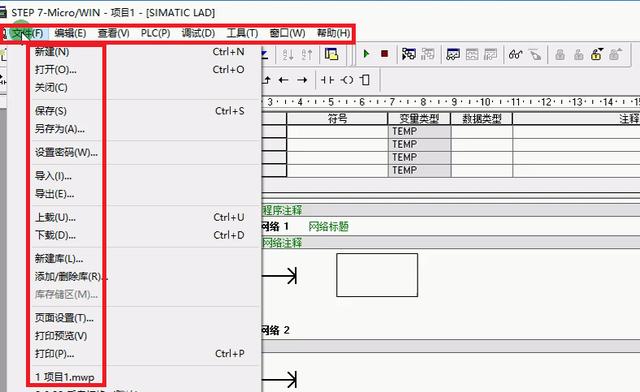Image resolution: width=640 pixels, height=392 pixels.
Task: Click the red STOP icon
Action: tap(384, 53)
